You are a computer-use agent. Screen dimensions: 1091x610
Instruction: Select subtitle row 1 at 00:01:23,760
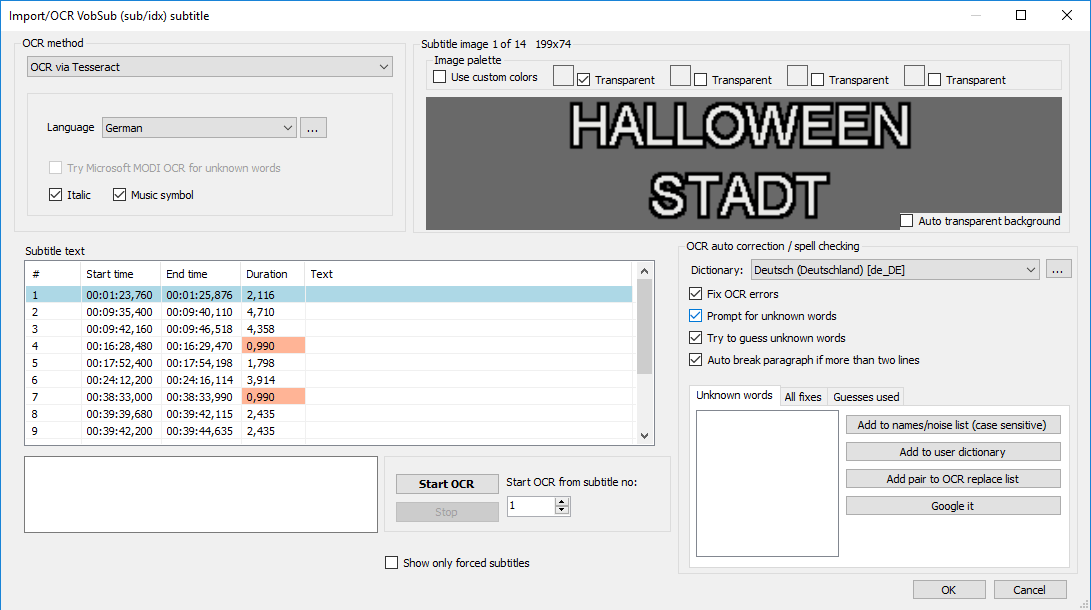click(328, 295)
